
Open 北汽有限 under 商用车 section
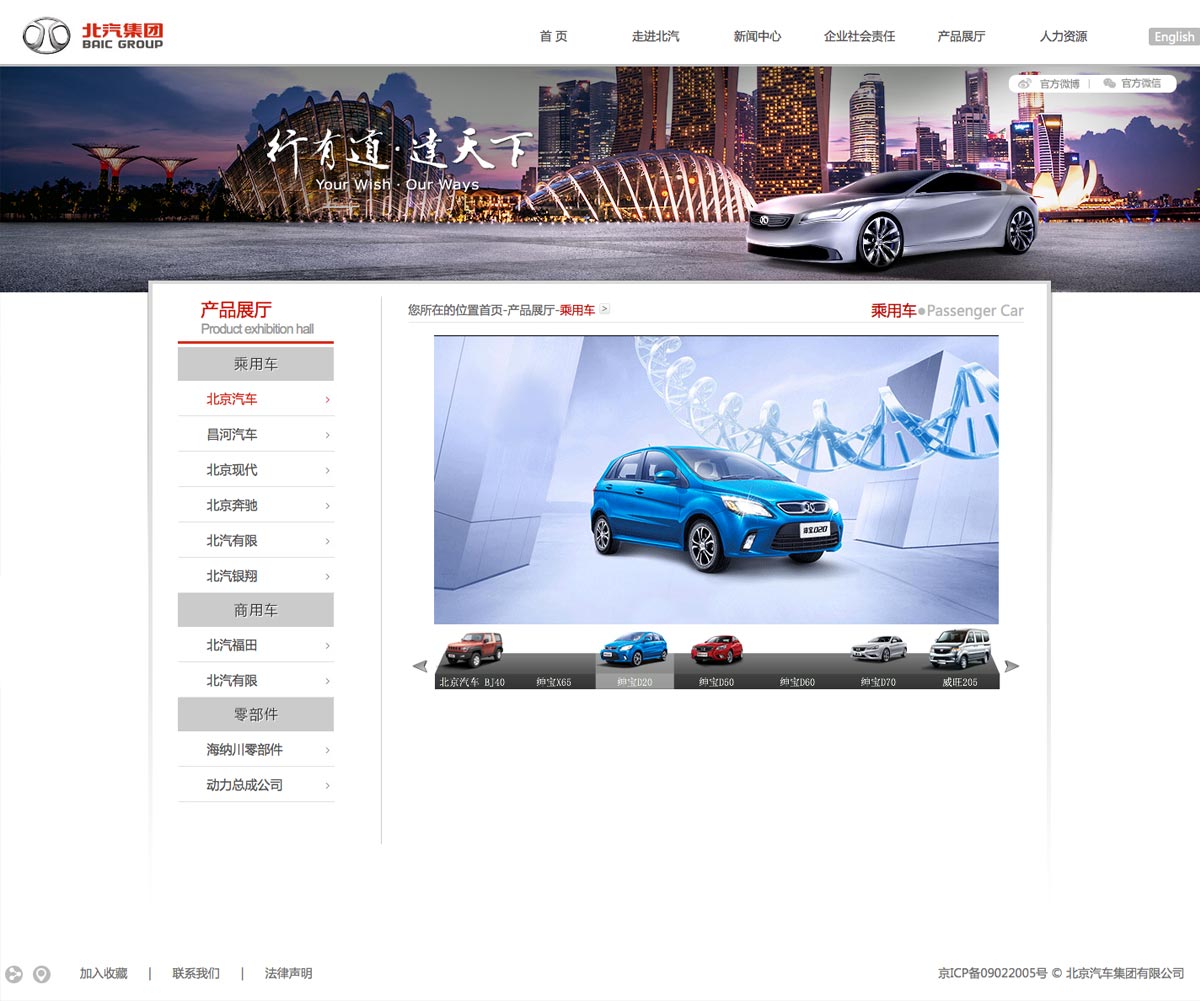pos(232,680)
